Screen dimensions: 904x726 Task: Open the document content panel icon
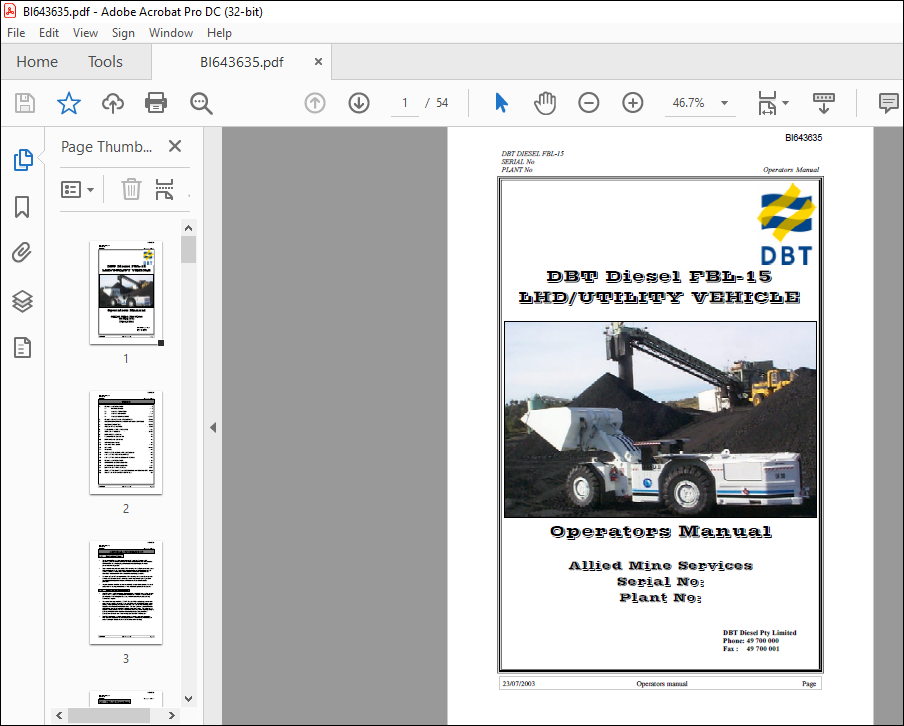click(x=22, y=348)
